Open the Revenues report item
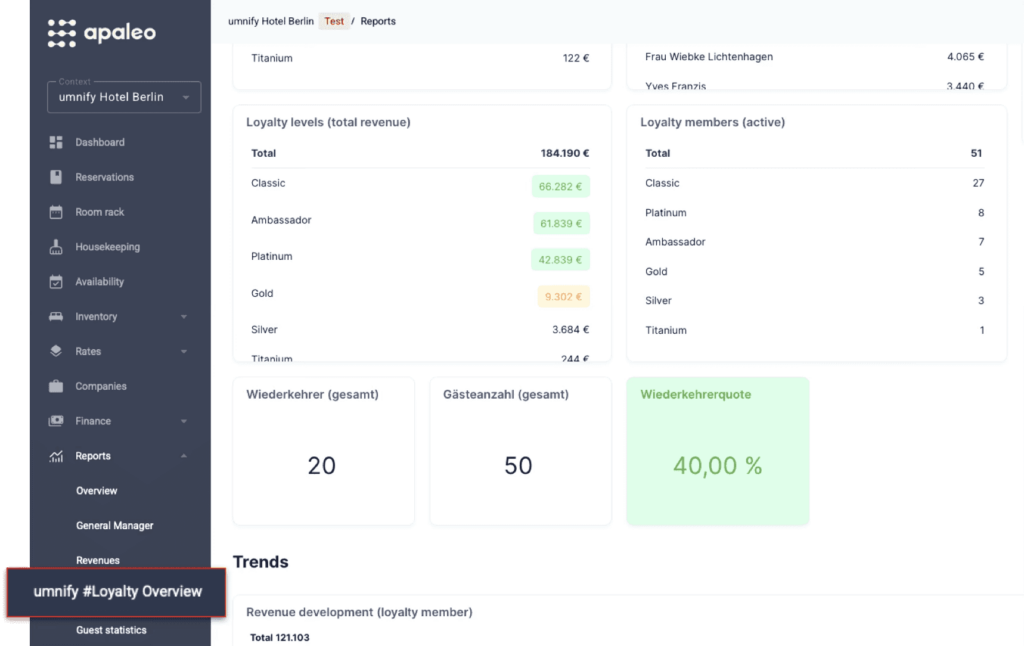The height and width of the screenshot is (646, 1024). click(x=98, y=560)
